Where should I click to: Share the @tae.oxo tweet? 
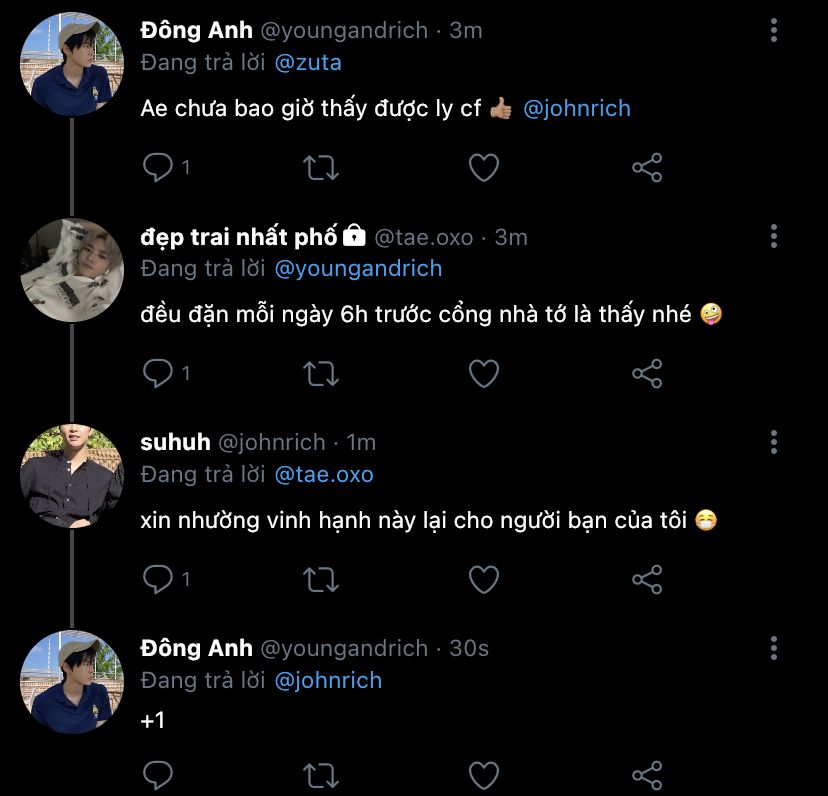click(647, 373)
